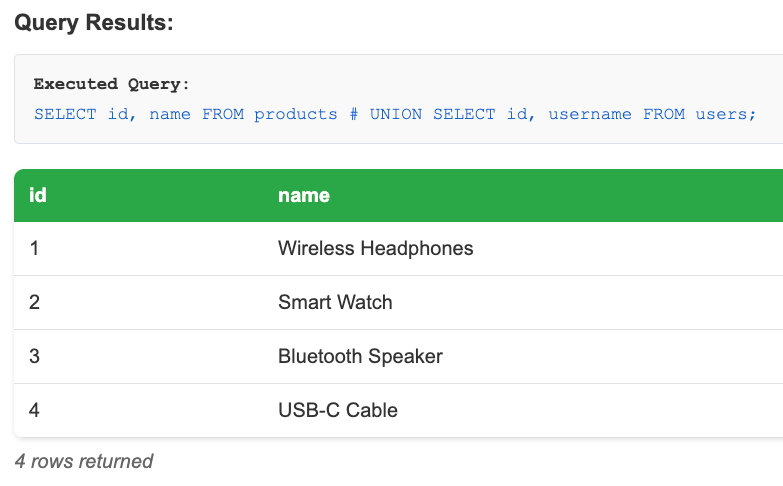Click the '#' comment character in the query
The image size is (783, 486).
click(x=353, y=114)
